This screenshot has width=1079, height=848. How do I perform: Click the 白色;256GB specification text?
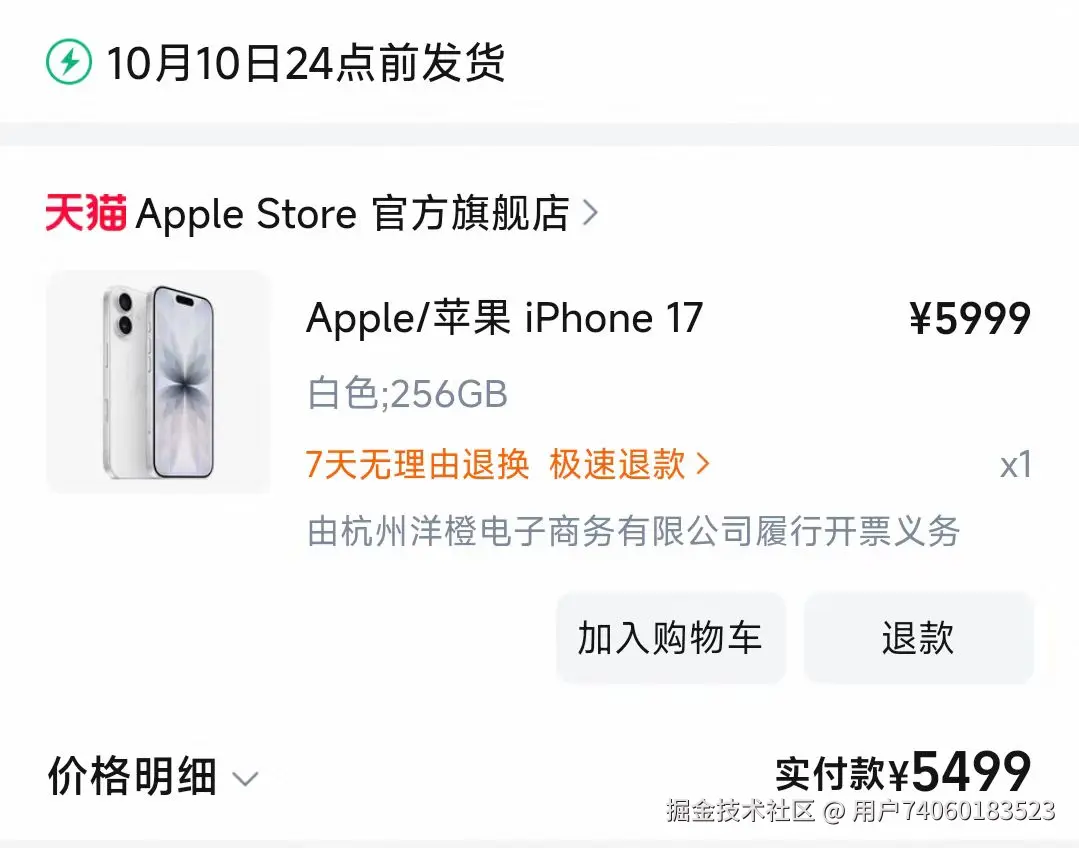(407, 394)
